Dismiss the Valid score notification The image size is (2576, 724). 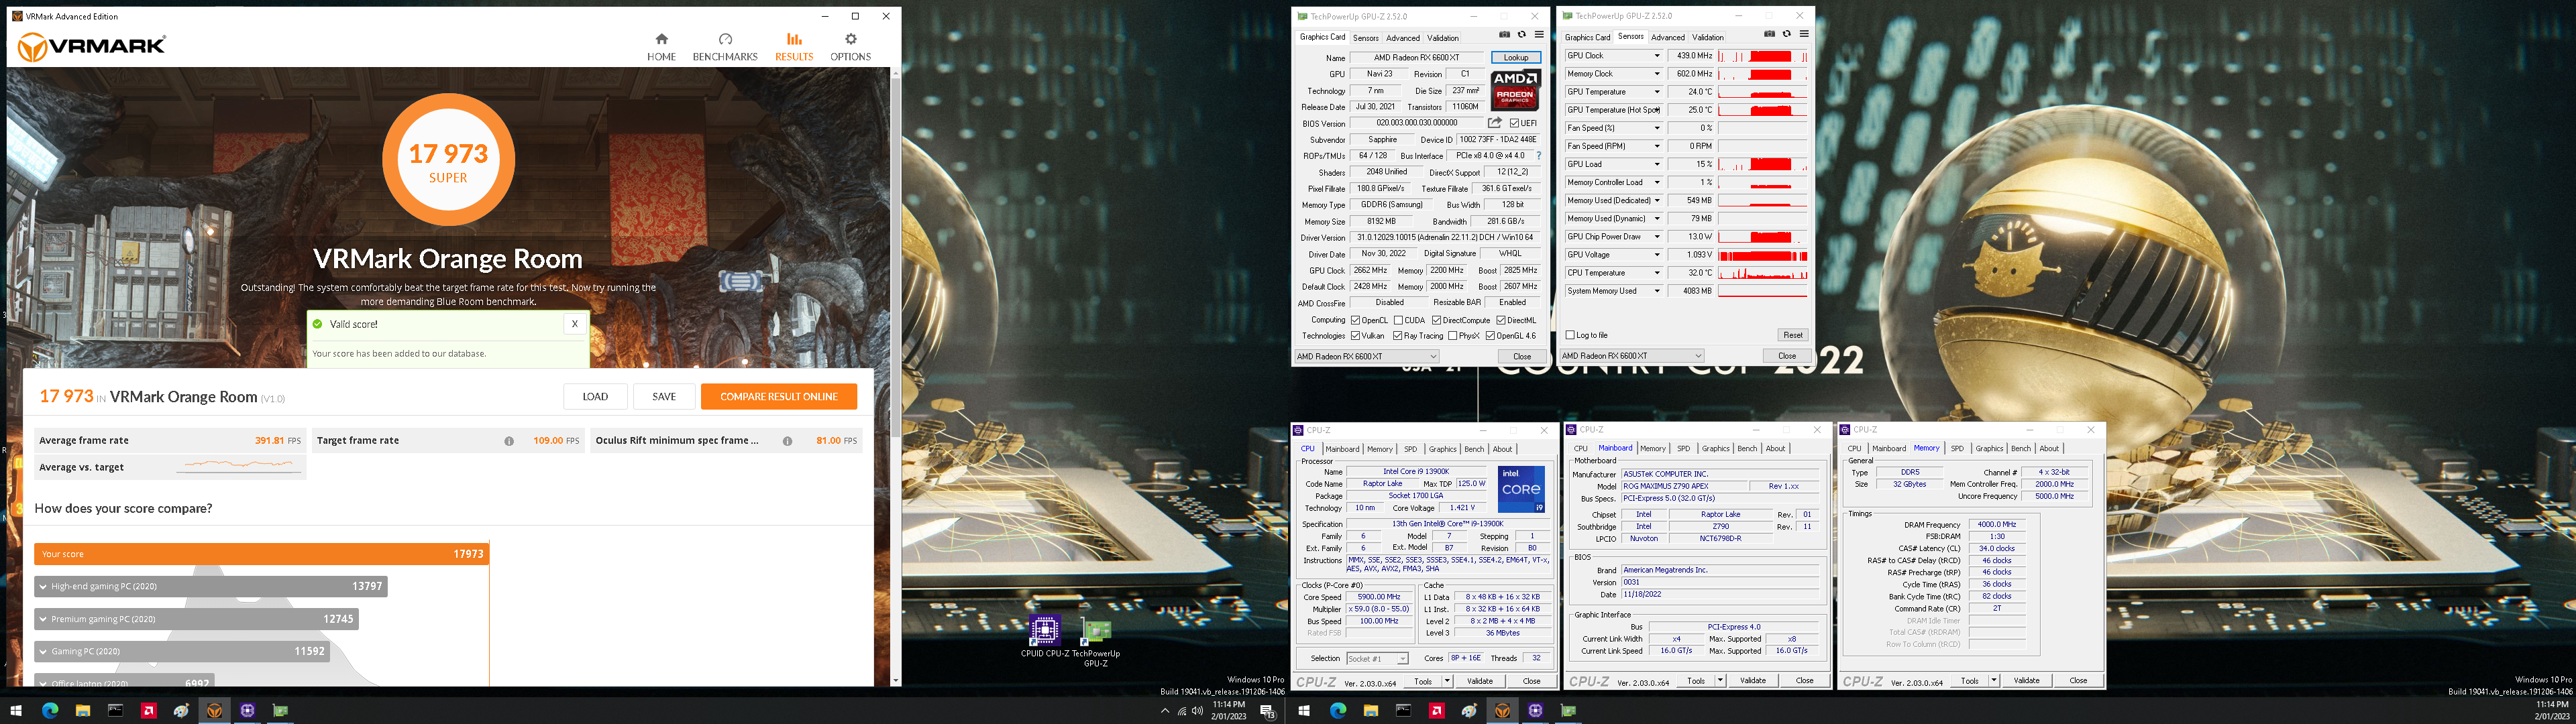tap(574, 324)
